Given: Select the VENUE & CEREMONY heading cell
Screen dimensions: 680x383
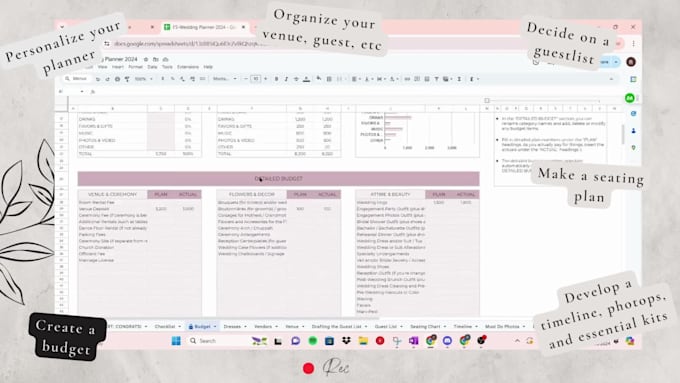Looking at the screenshot, I should (112, 194).
